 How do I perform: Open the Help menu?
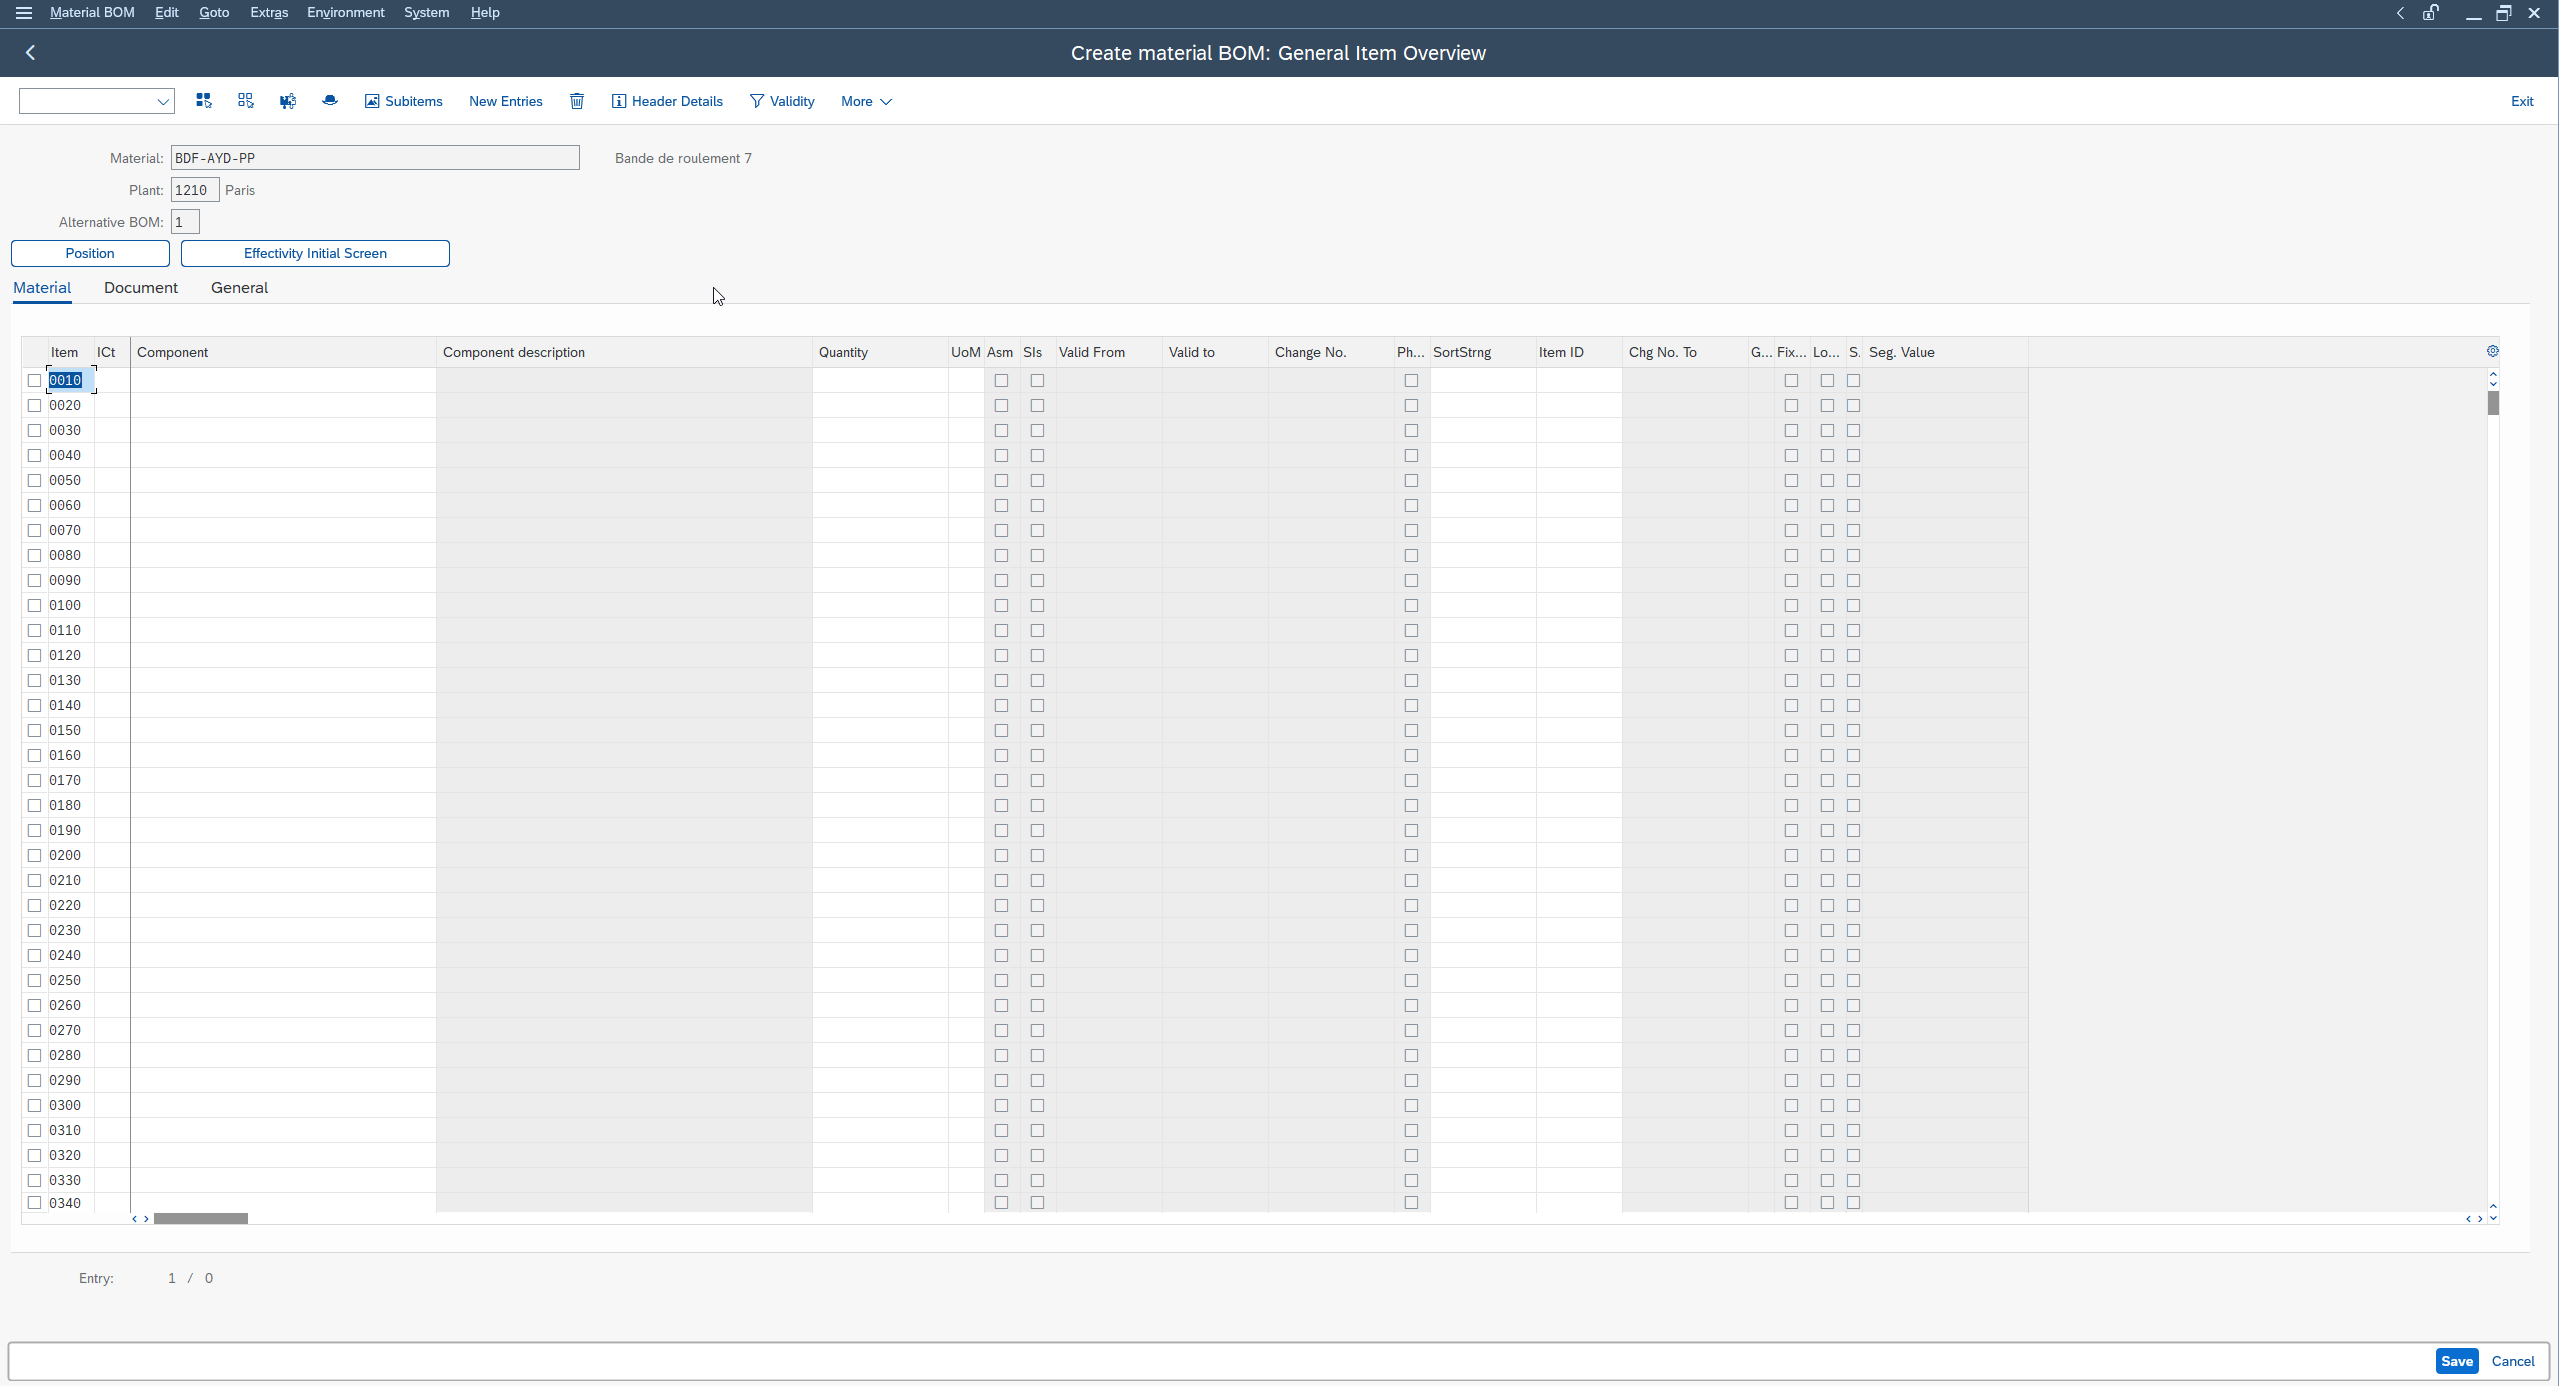click(x=485, y=13)
